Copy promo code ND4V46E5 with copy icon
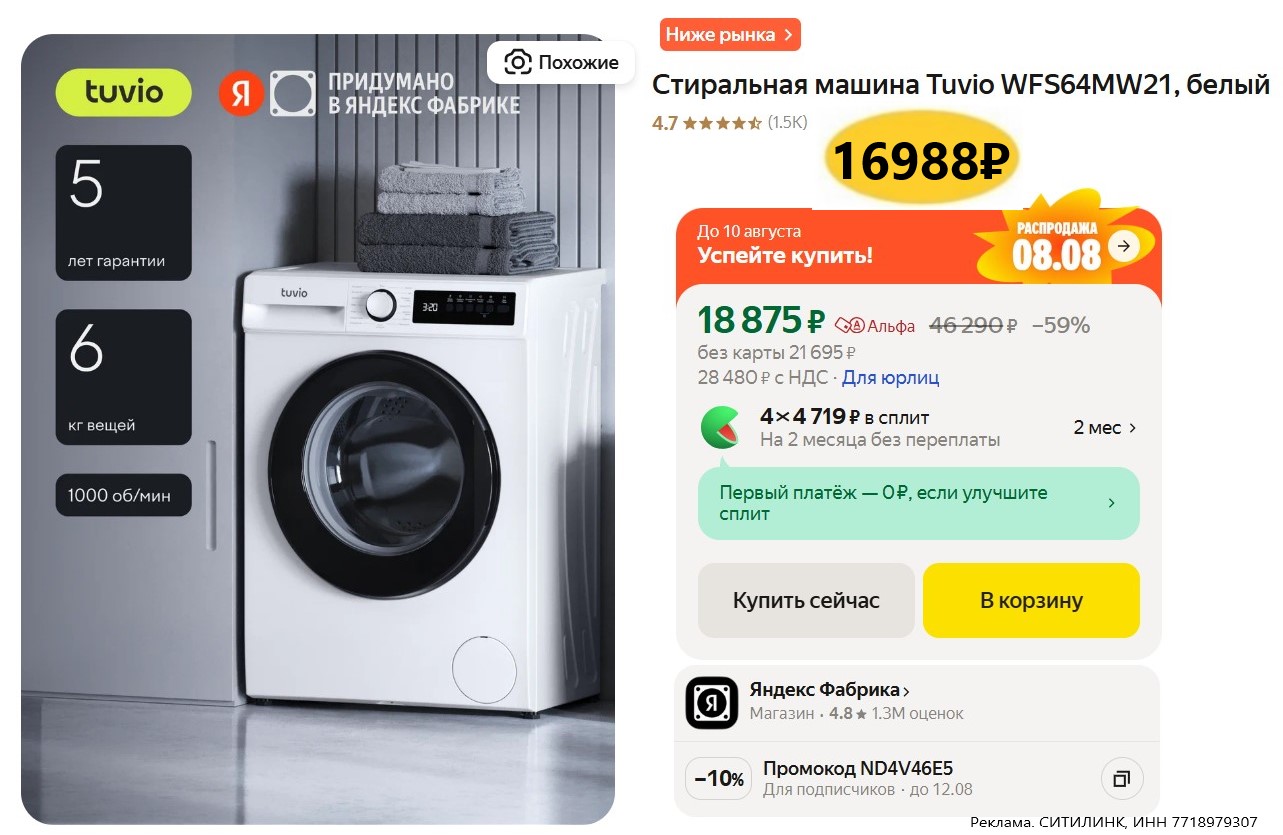Viewport: 1283px width, 835px height. (1122, 779)
